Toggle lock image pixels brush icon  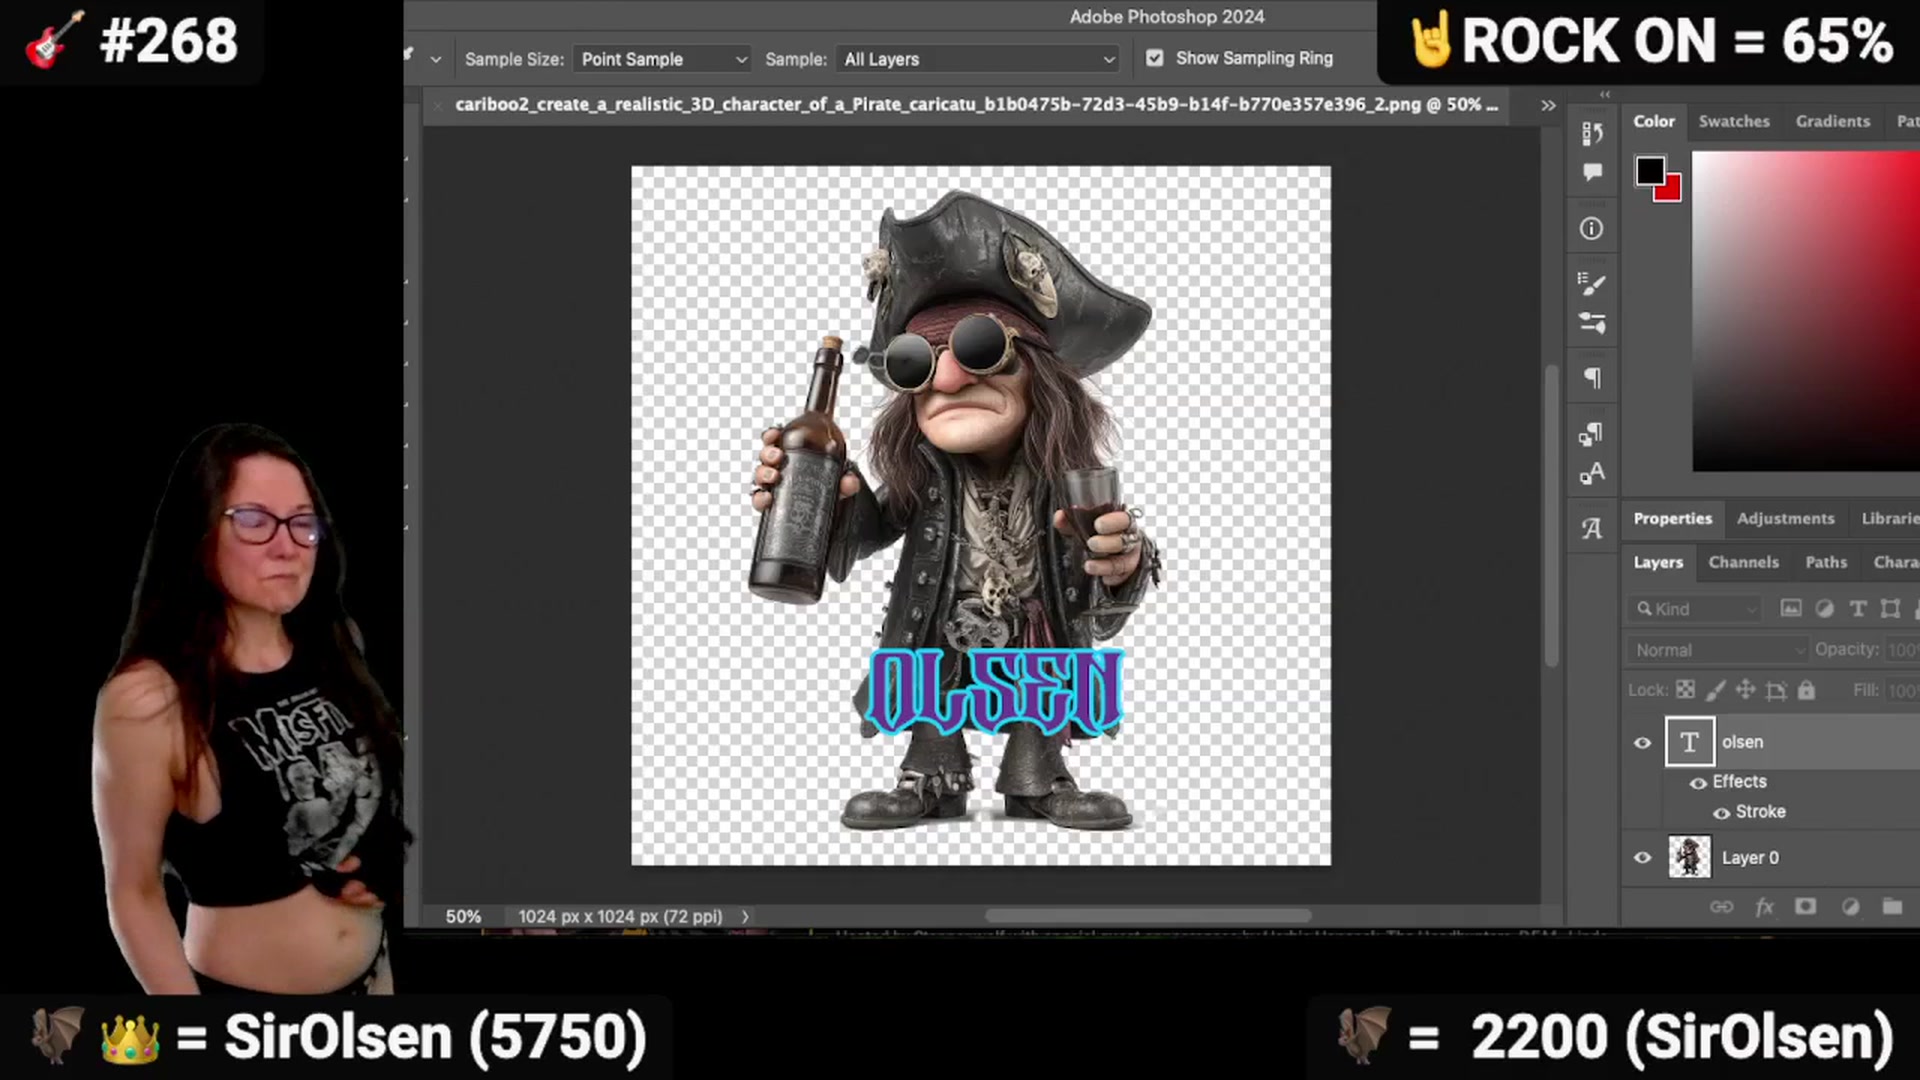[x=1715, y=689]
